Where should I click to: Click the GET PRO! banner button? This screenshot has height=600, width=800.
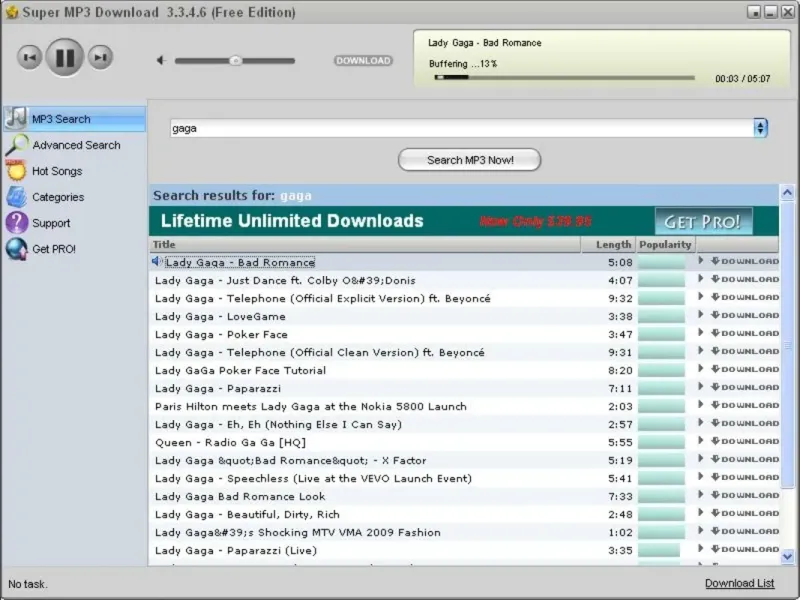coord(704,221)
